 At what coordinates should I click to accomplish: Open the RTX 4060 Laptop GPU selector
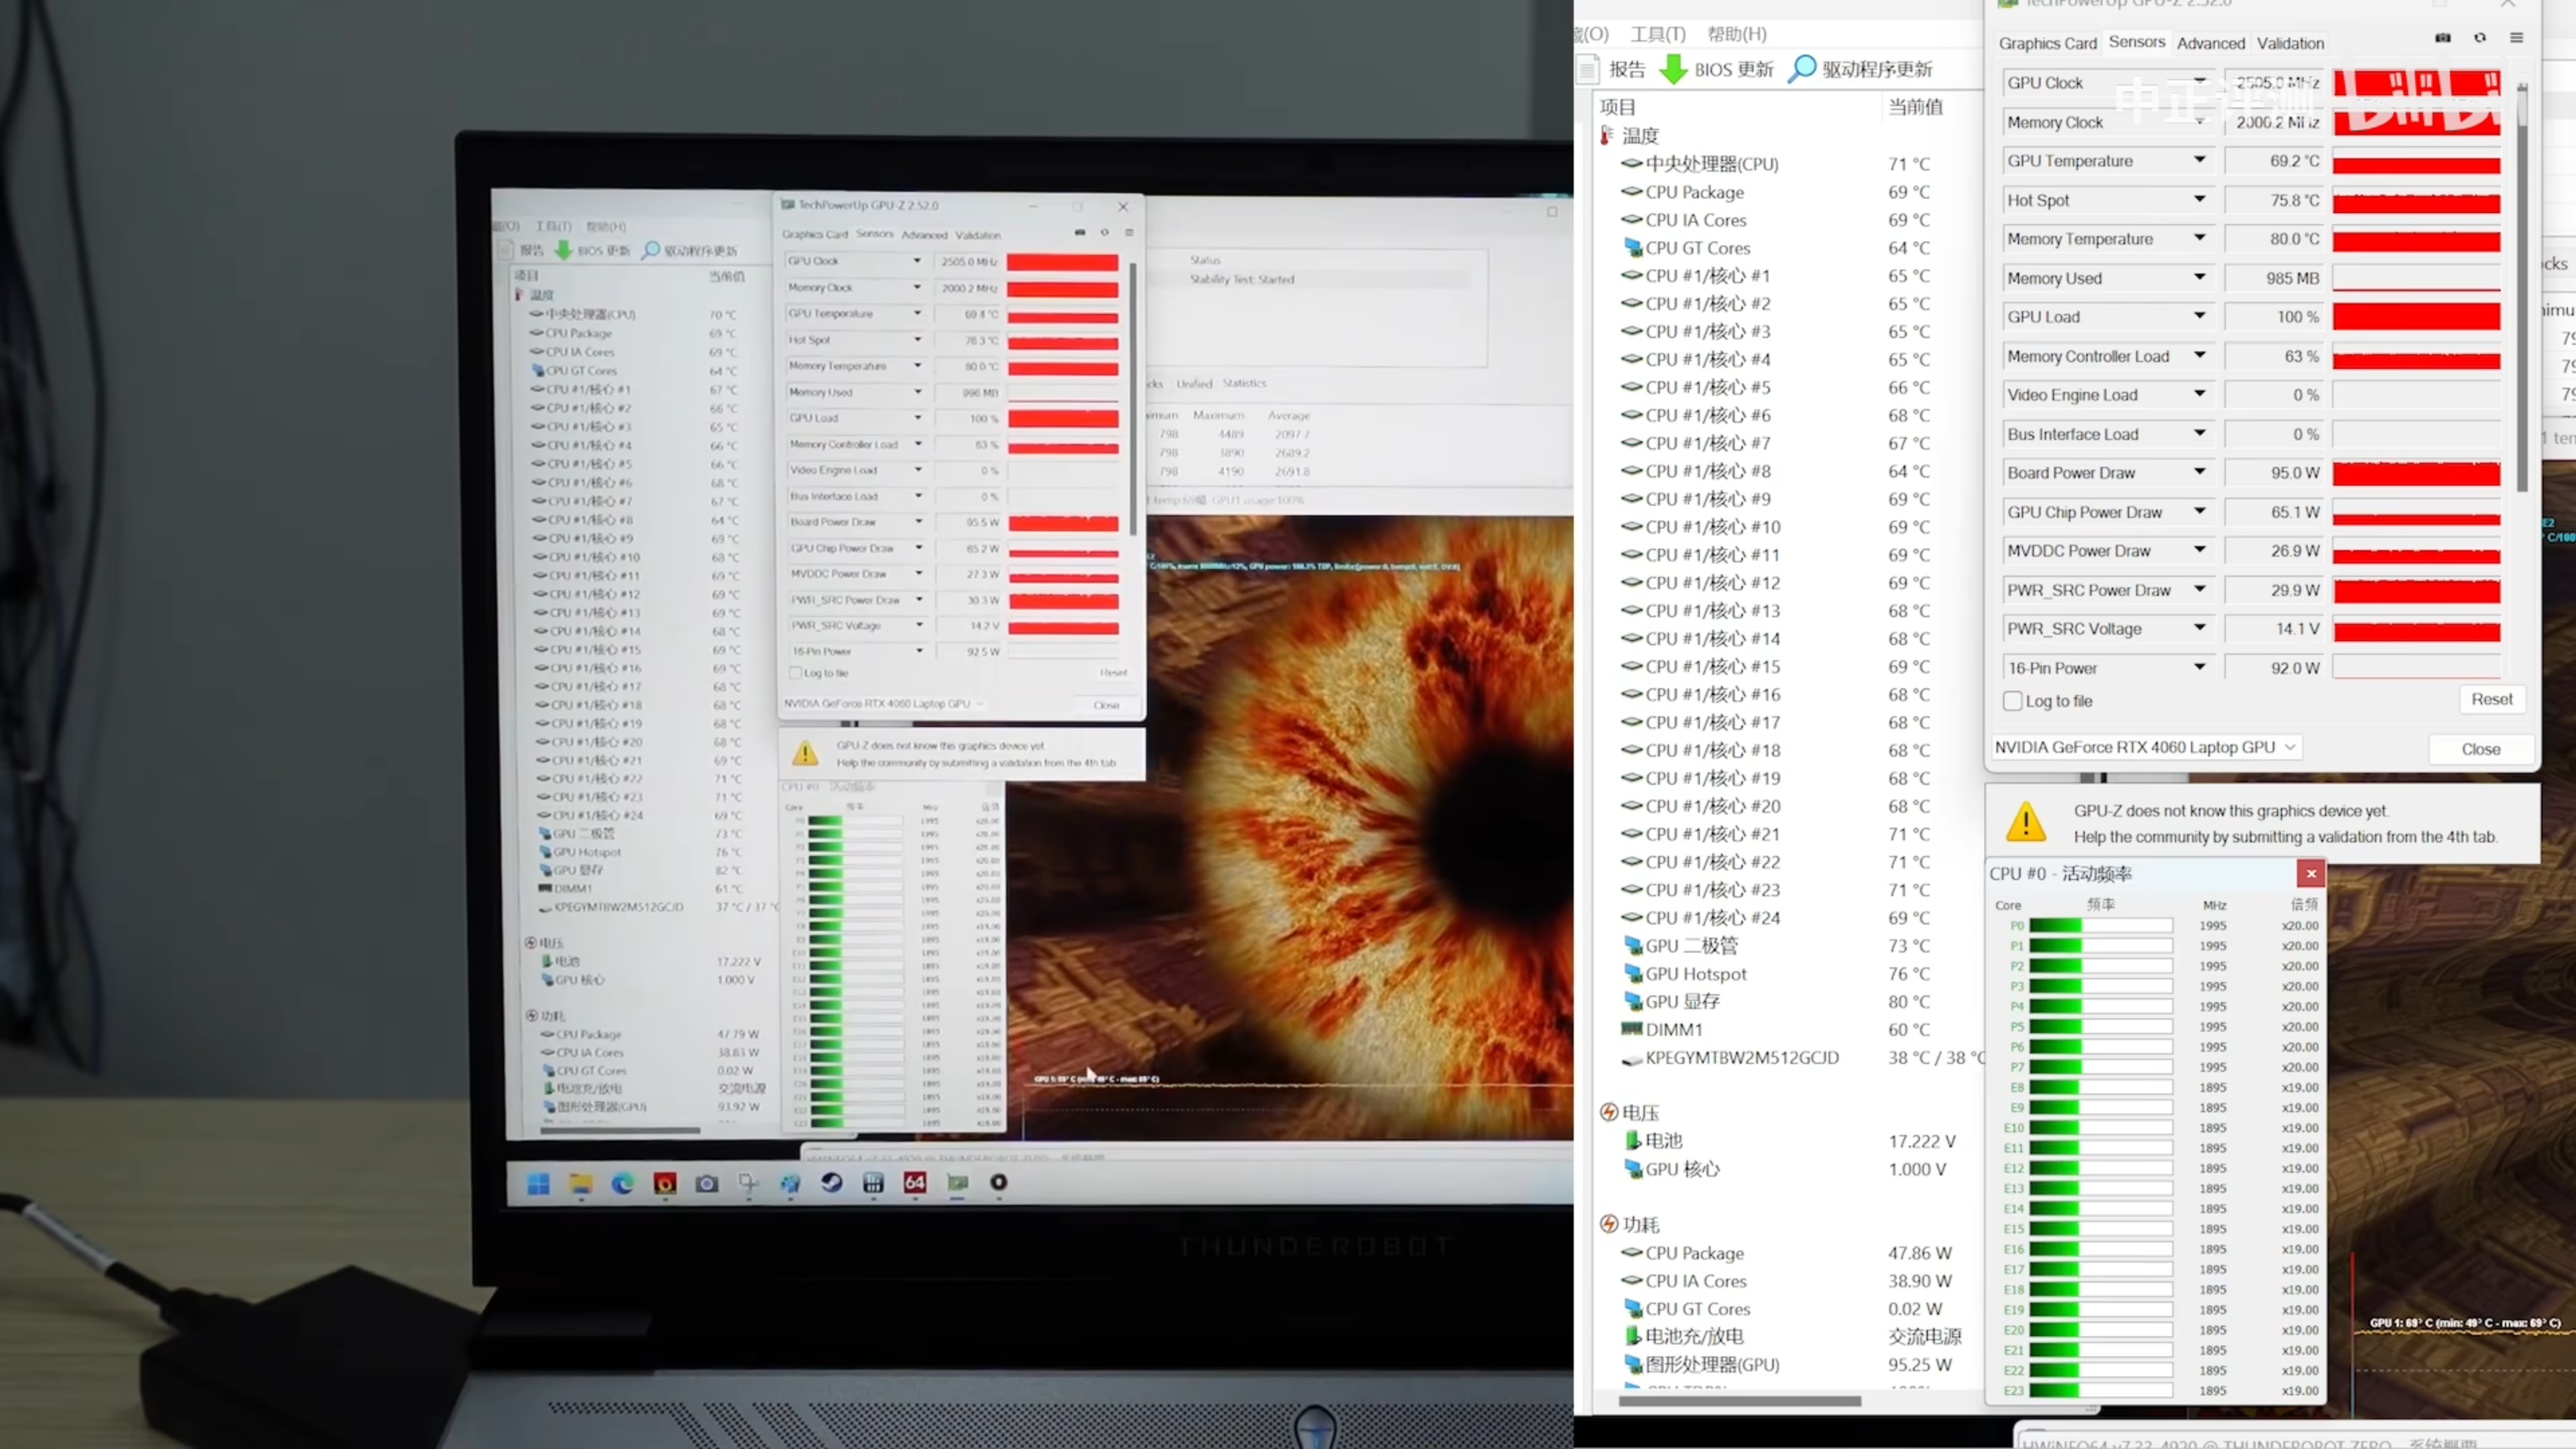[2146, 747]
